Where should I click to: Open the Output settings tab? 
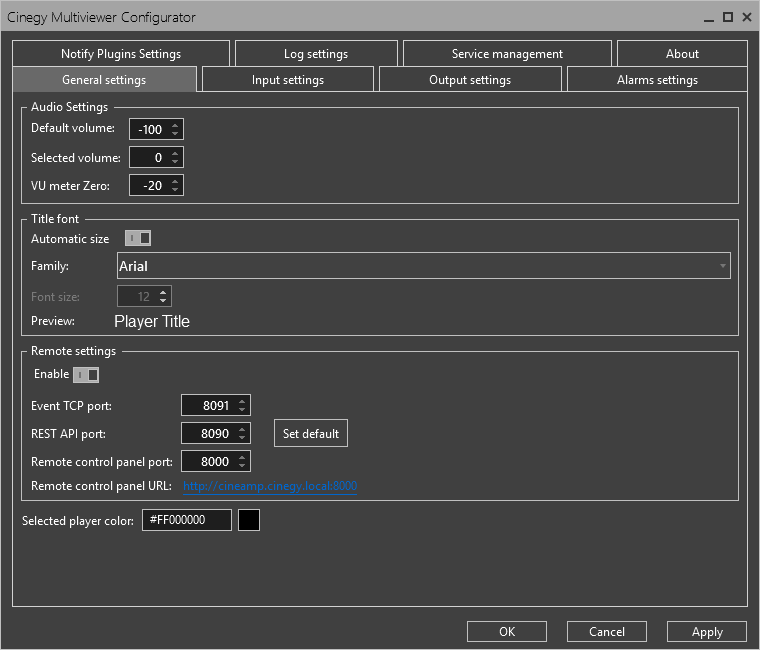pos(470,79)
